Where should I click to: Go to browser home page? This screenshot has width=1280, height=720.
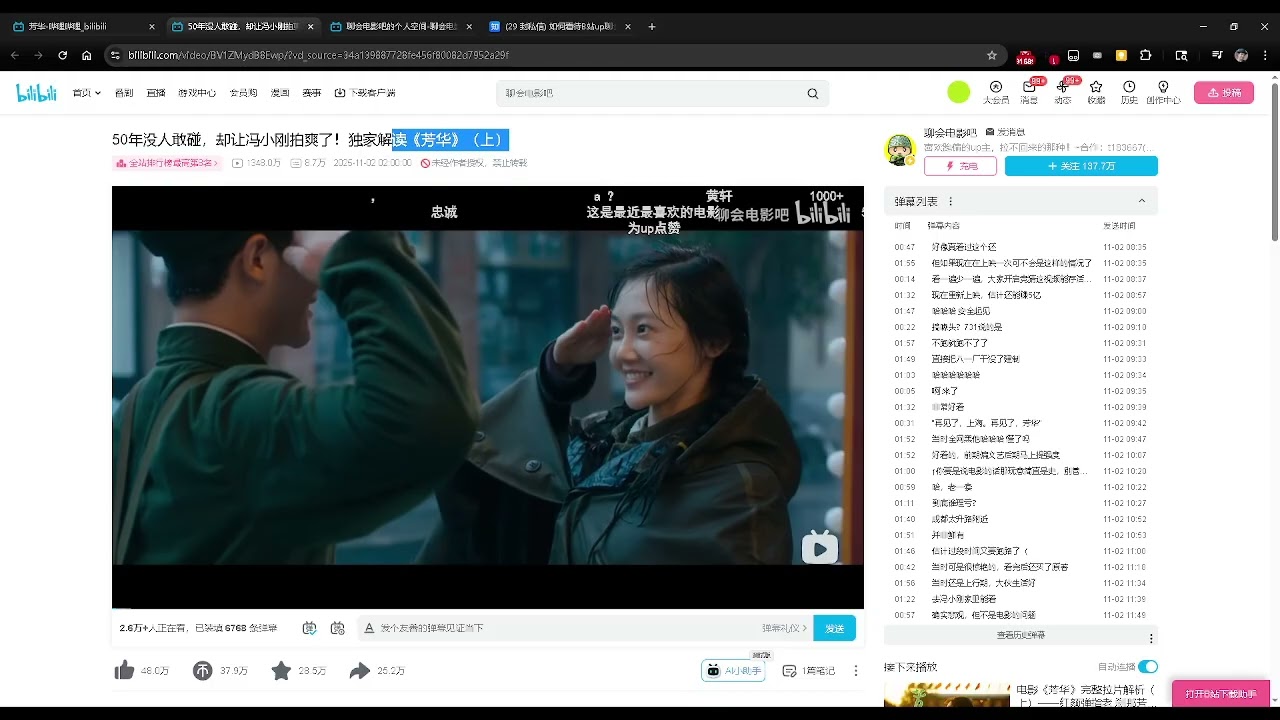pyautogui.click(x=87, y=55)
